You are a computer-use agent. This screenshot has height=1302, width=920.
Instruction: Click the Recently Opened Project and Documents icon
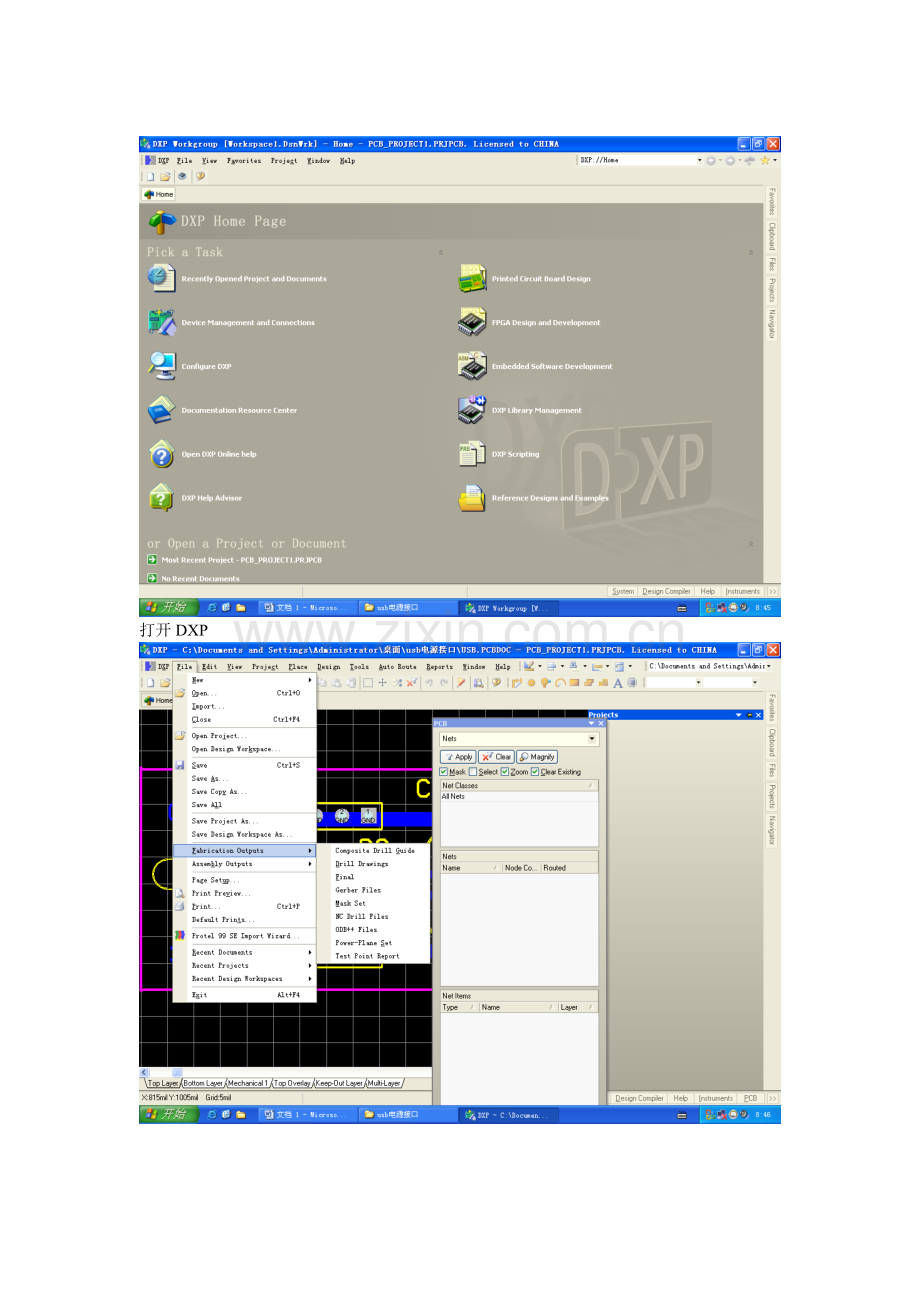coord(162,278)
